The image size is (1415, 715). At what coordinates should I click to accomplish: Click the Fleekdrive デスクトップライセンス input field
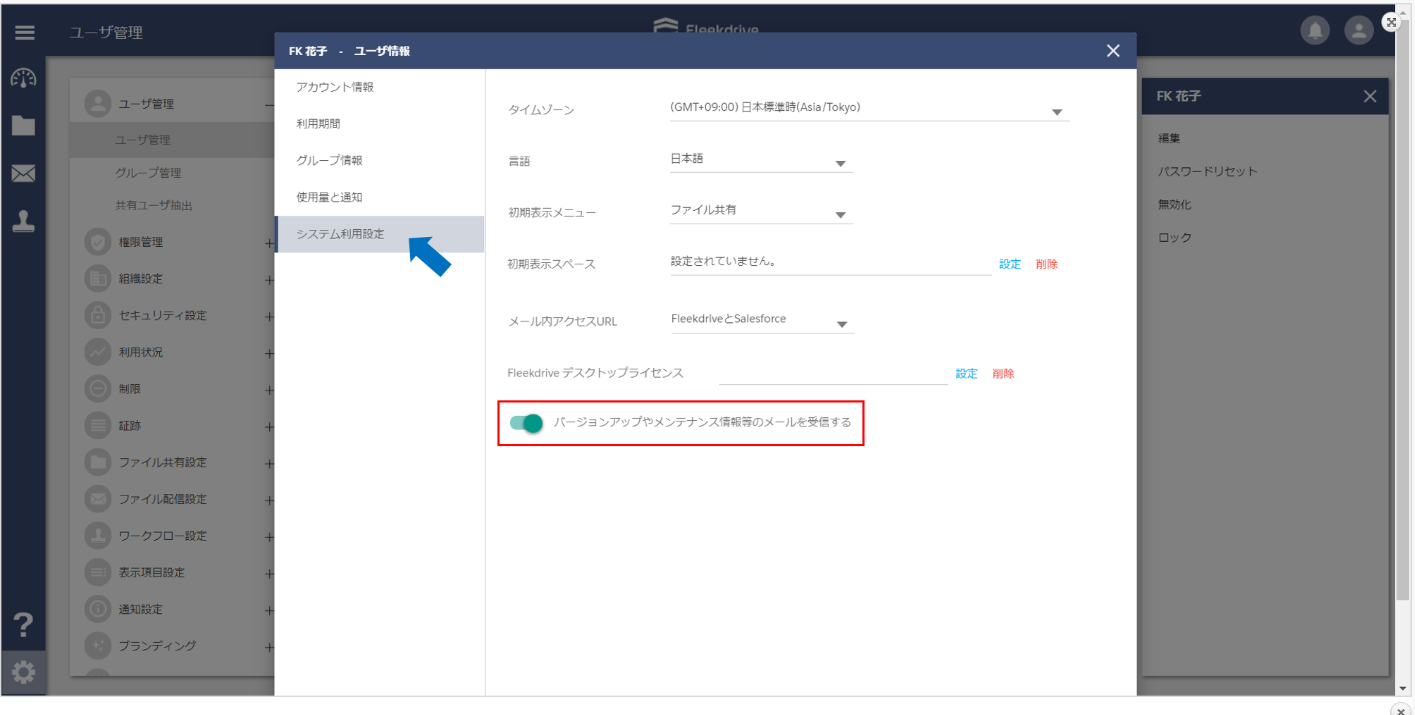[x=833, y=373]
